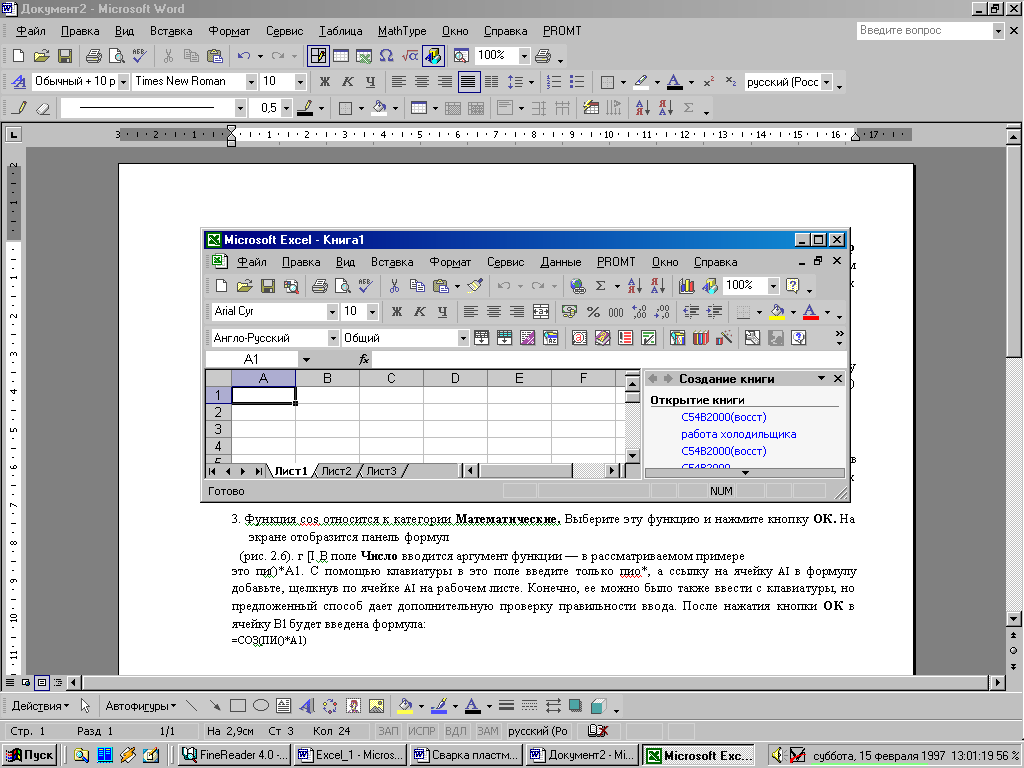Open Excel Общий format dropdown
This screenshot has height=768, width=1024.
pos(463,338)
